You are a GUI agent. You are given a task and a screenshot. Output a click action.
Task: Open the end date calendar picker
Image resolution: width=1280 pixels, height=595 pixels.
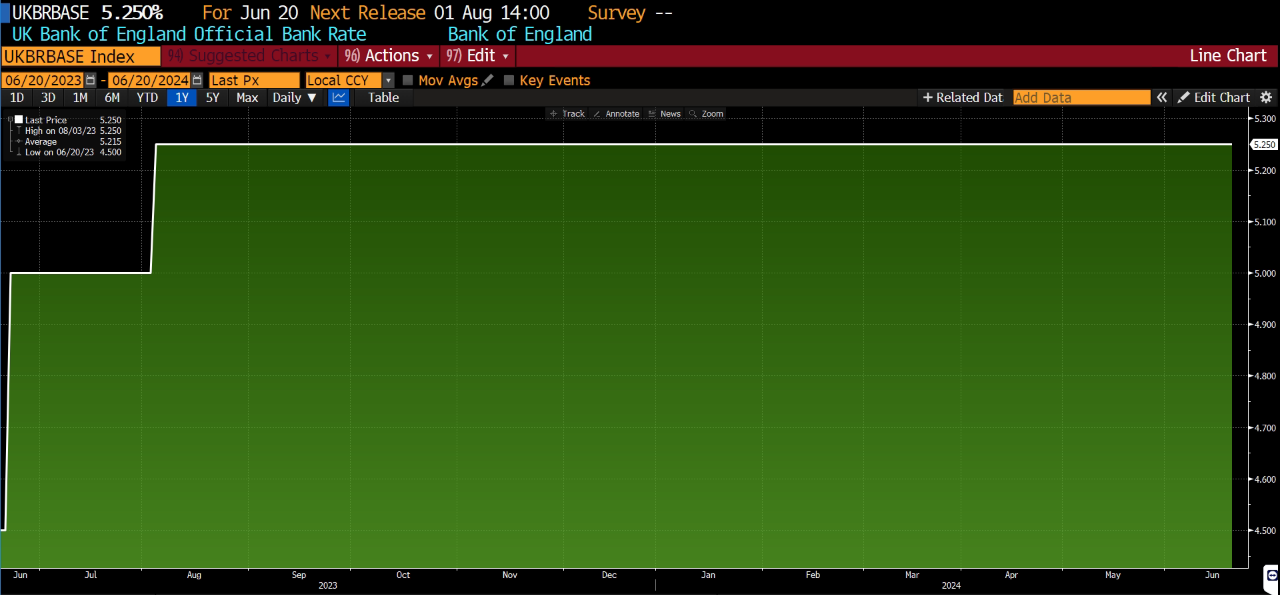click(197, 80)
